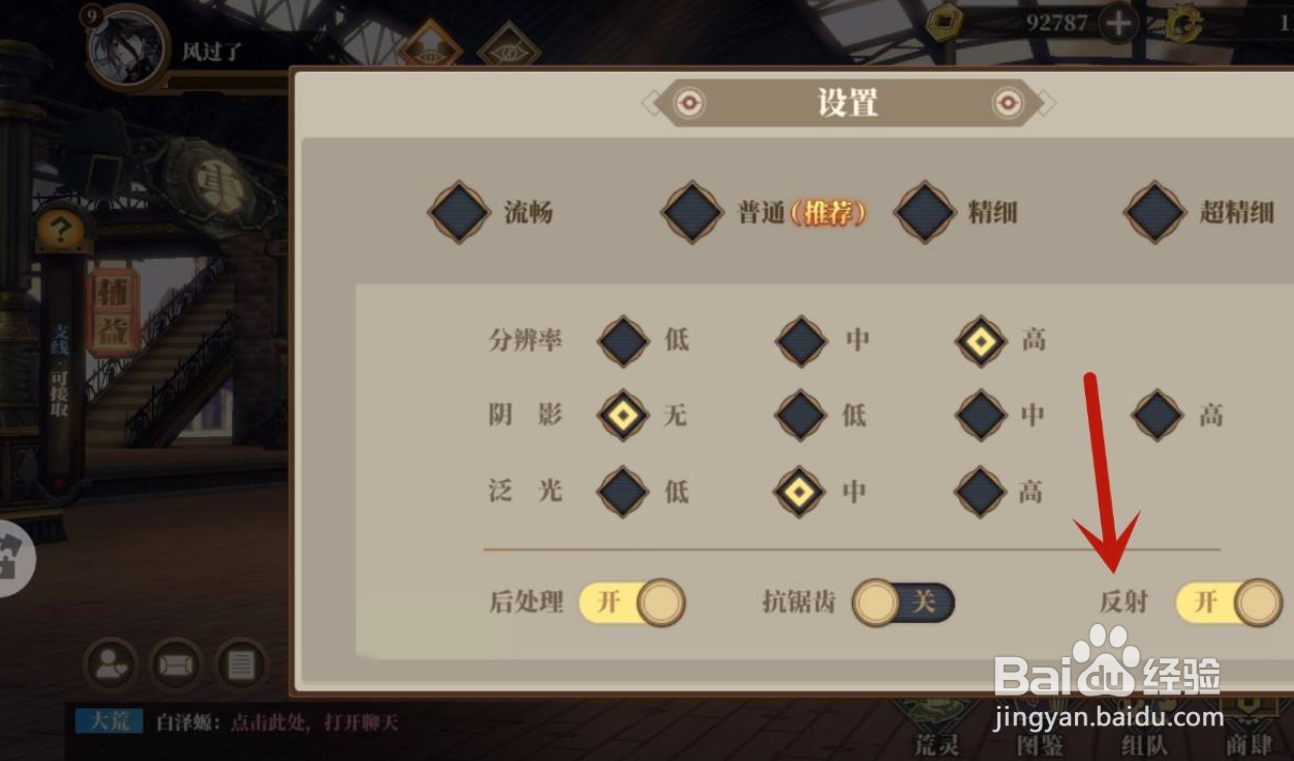Click the player avatar portrait
The width and height of the screenshot is (1294, 761).
coord(125,46)
